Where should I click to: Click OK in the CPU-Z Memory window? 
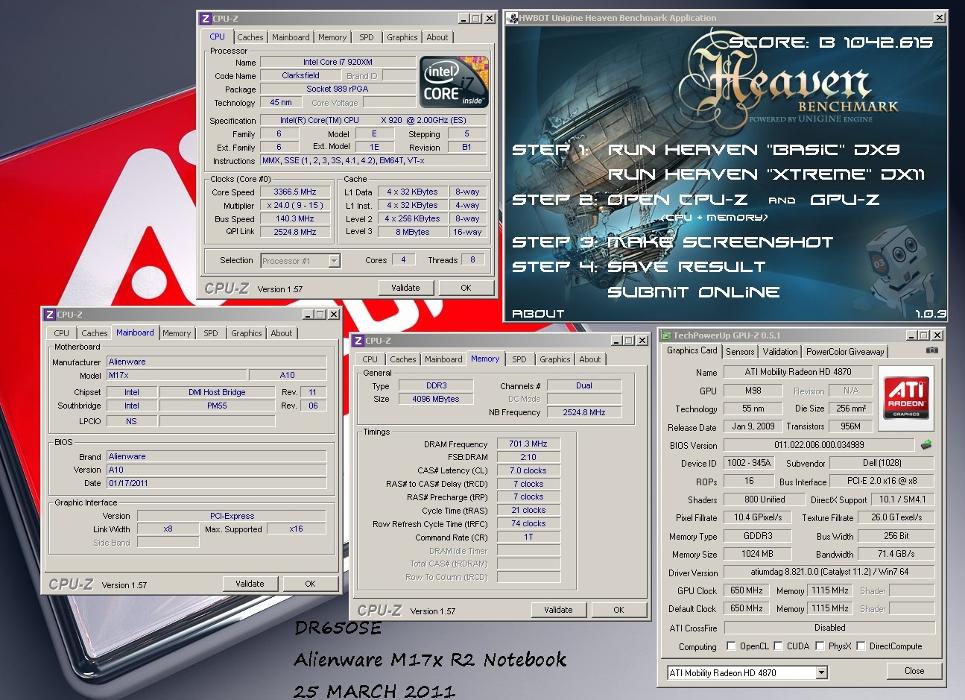(619, 609)
